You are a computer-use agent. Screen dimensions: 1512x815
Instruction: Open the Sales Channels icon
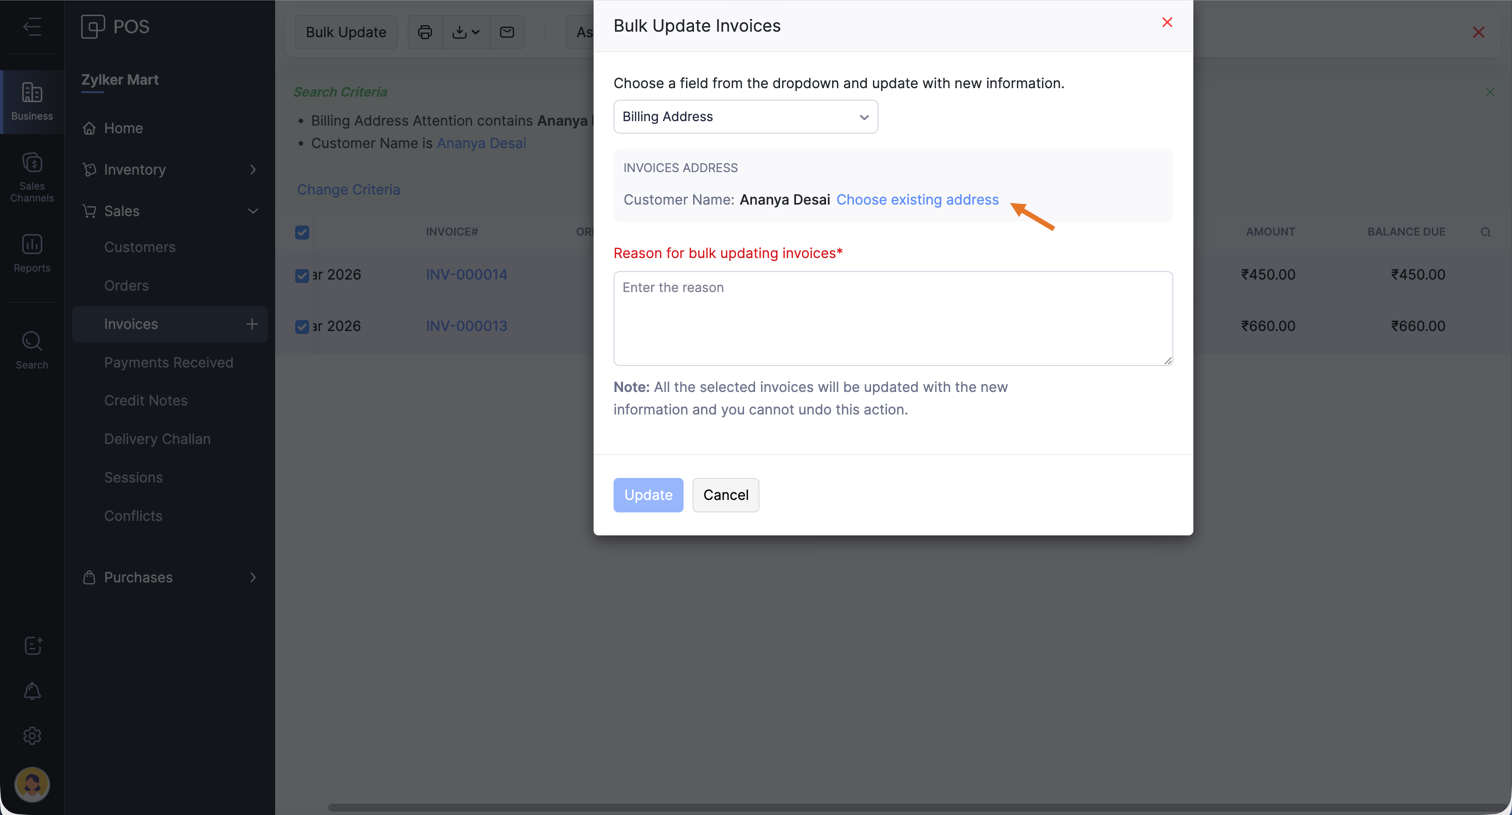click(x=32, y=176)
